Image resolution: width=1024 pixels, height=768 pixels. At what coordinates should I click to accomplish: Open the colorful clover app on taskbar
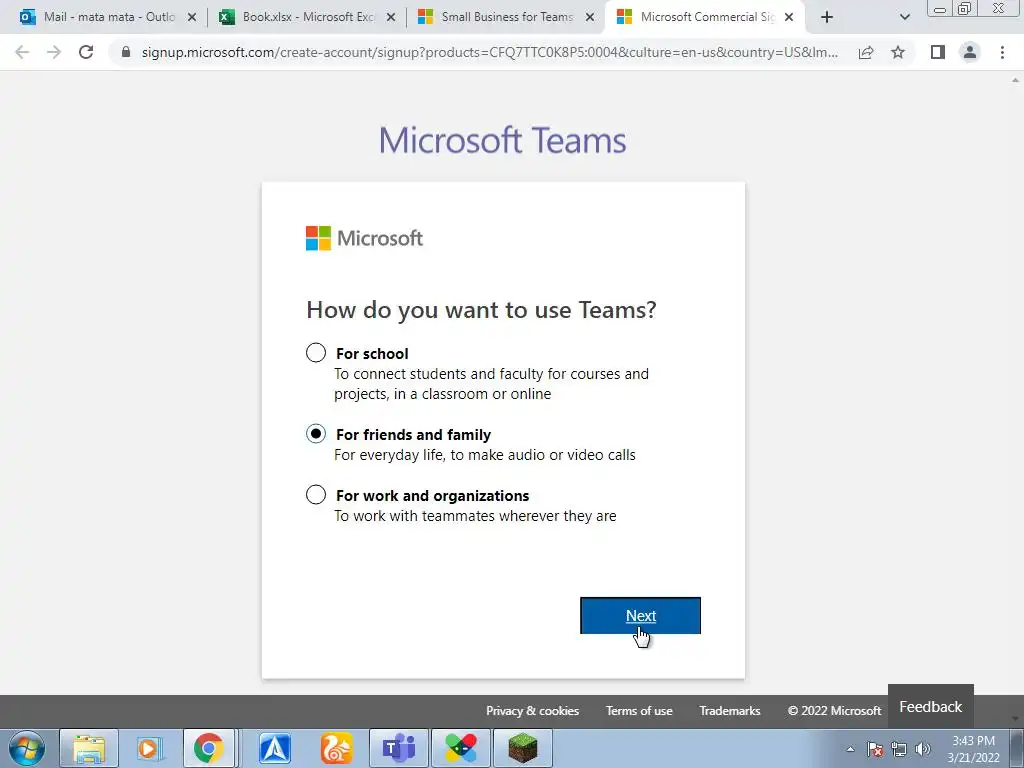point(460,748)
